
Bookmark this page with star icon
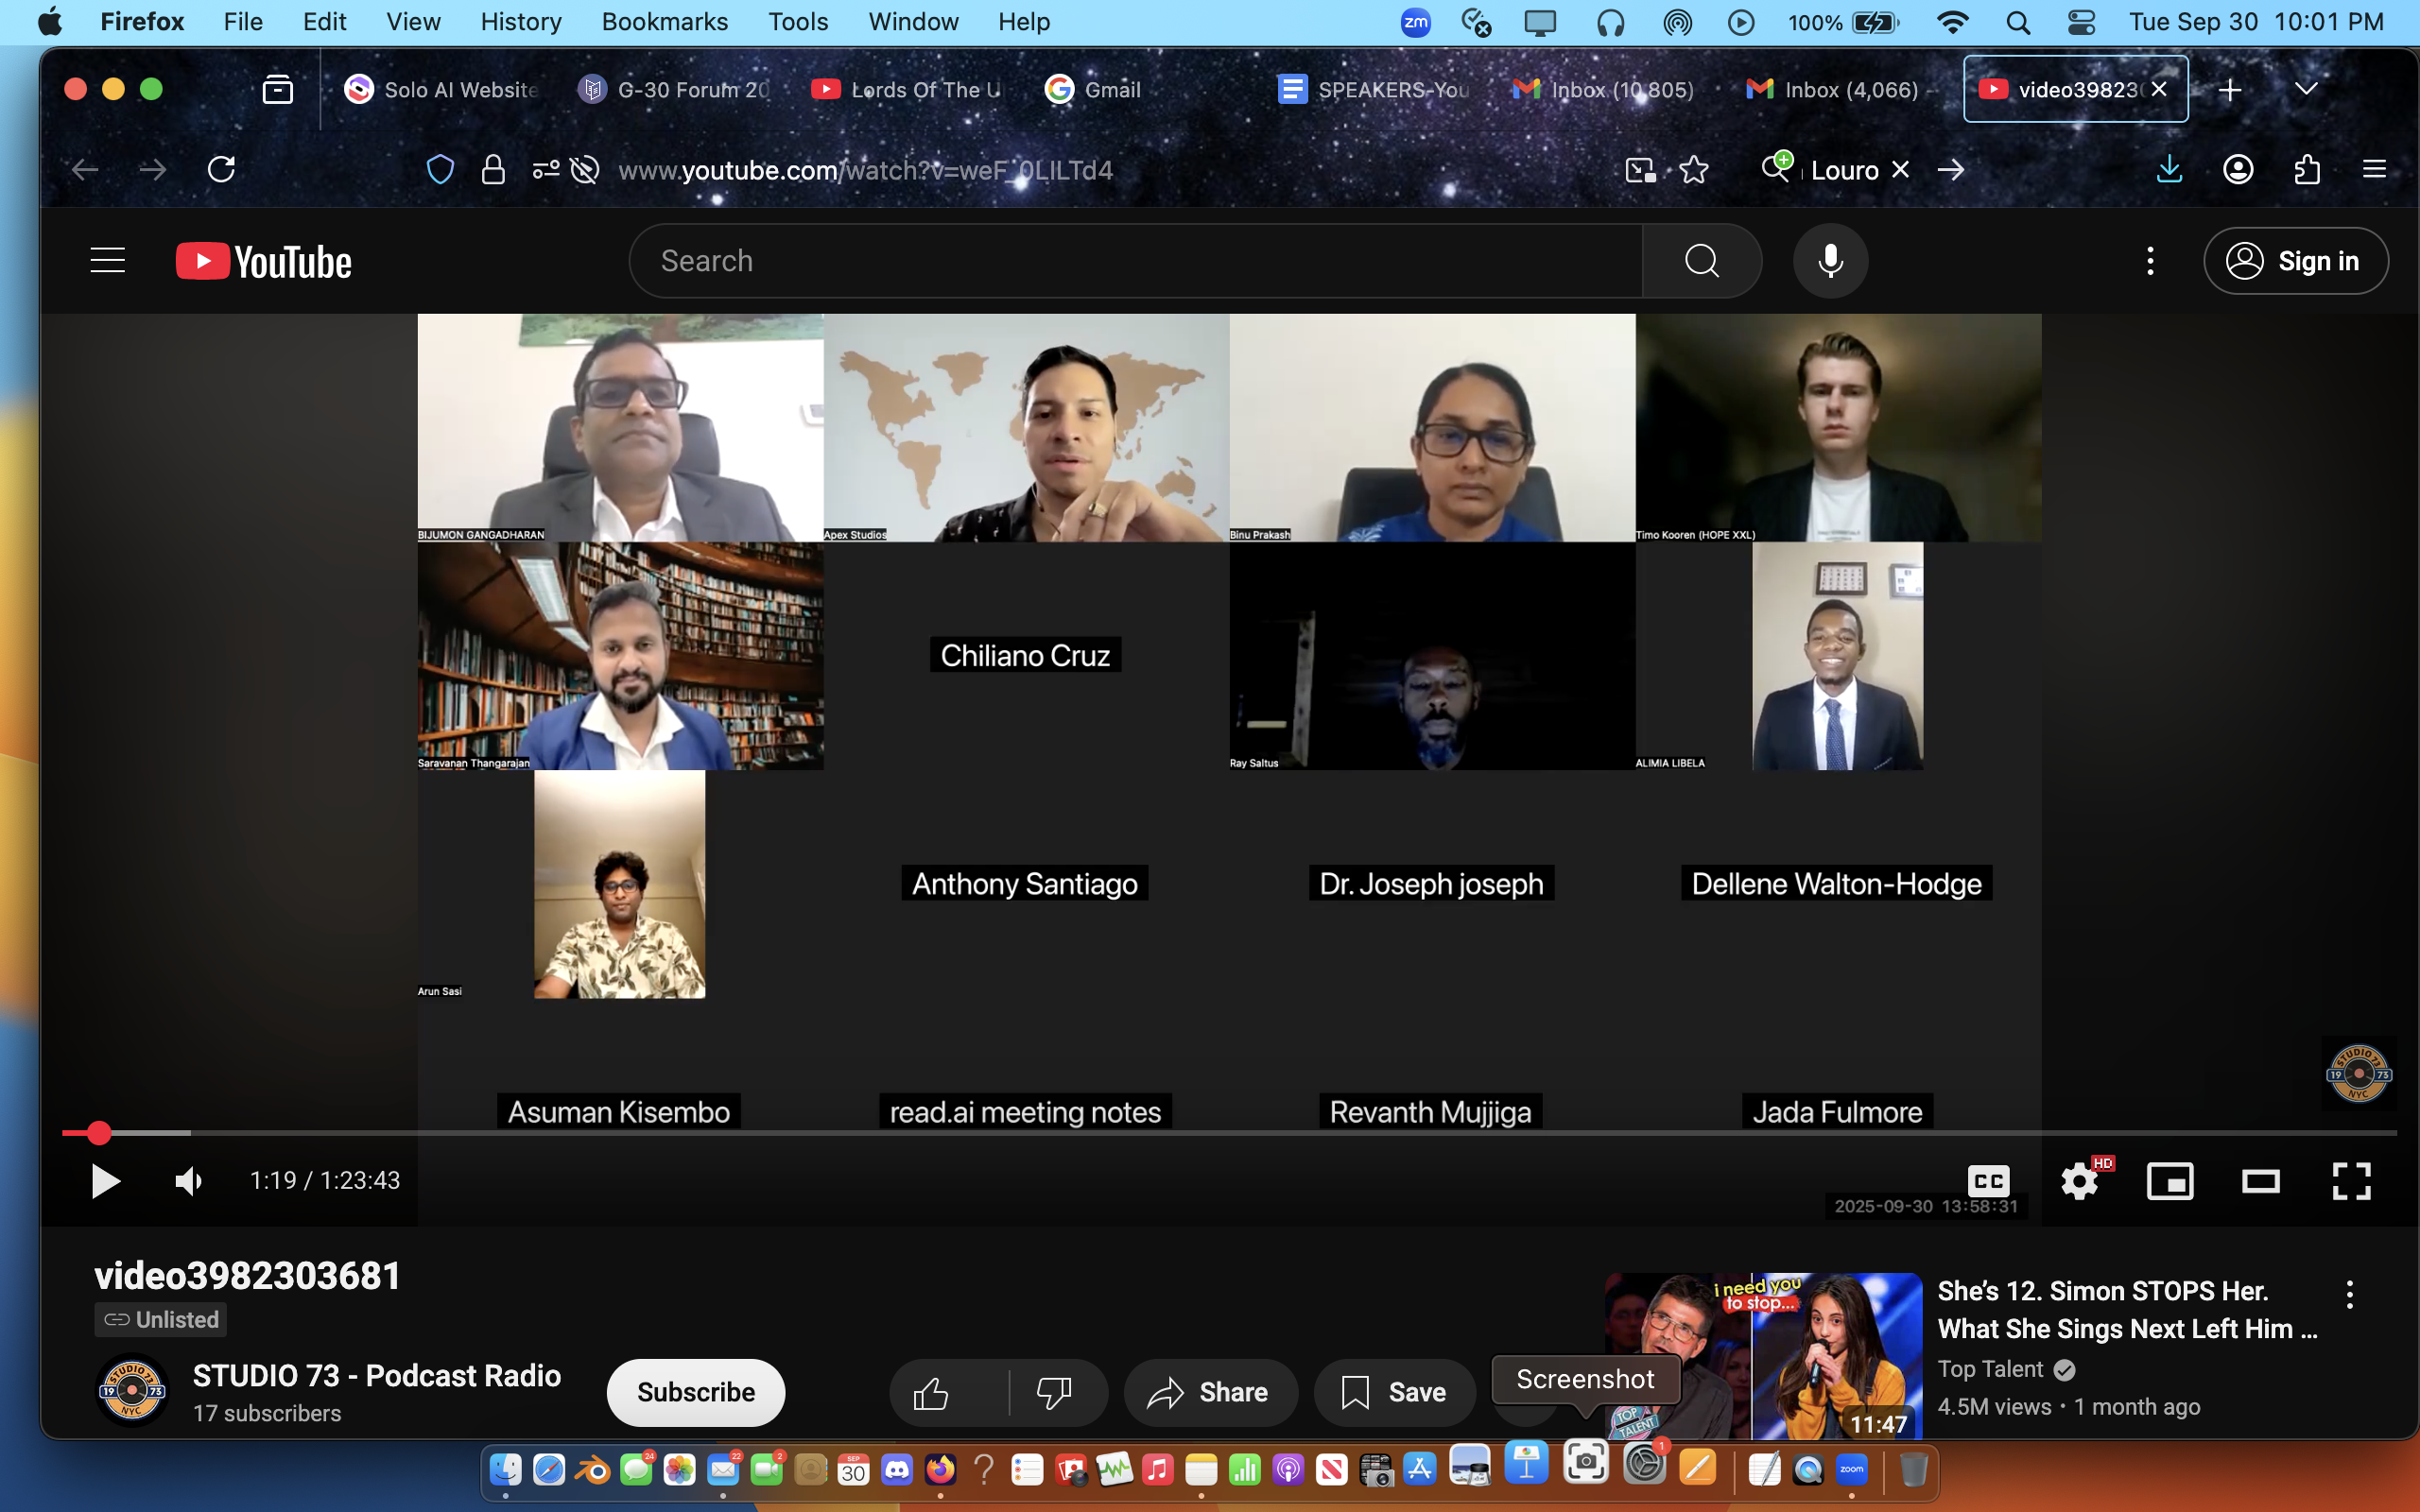pos(1694,170)
